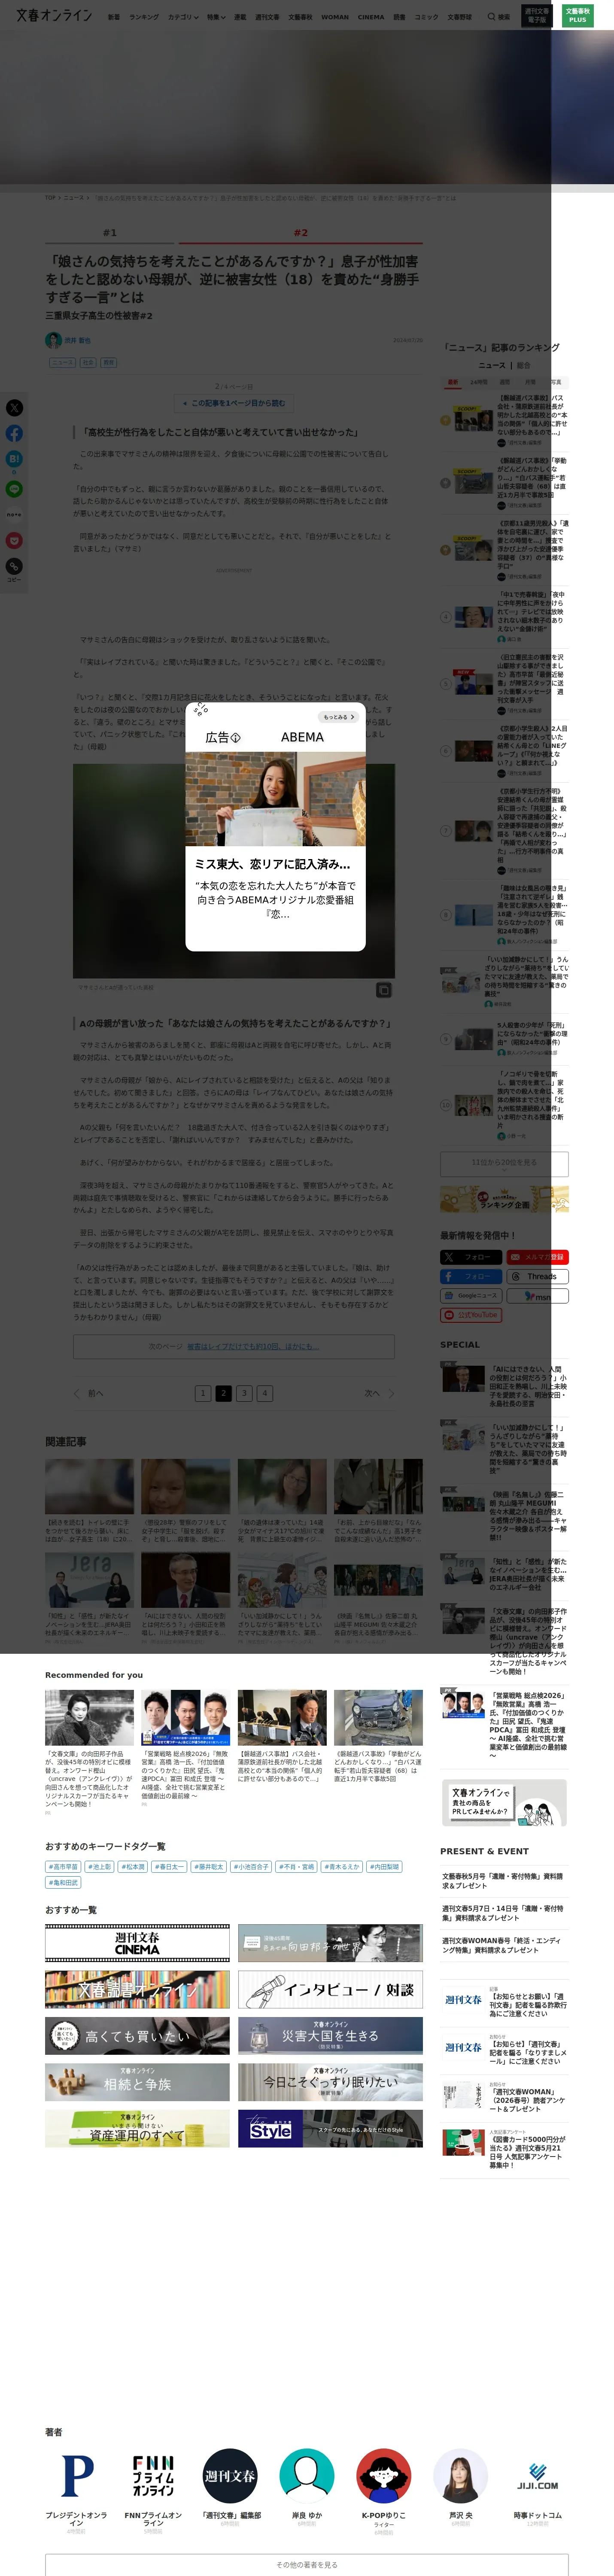Click the 週刊文春 電子版 header button
614x2576 pixels.
click(x=537, y=16)
